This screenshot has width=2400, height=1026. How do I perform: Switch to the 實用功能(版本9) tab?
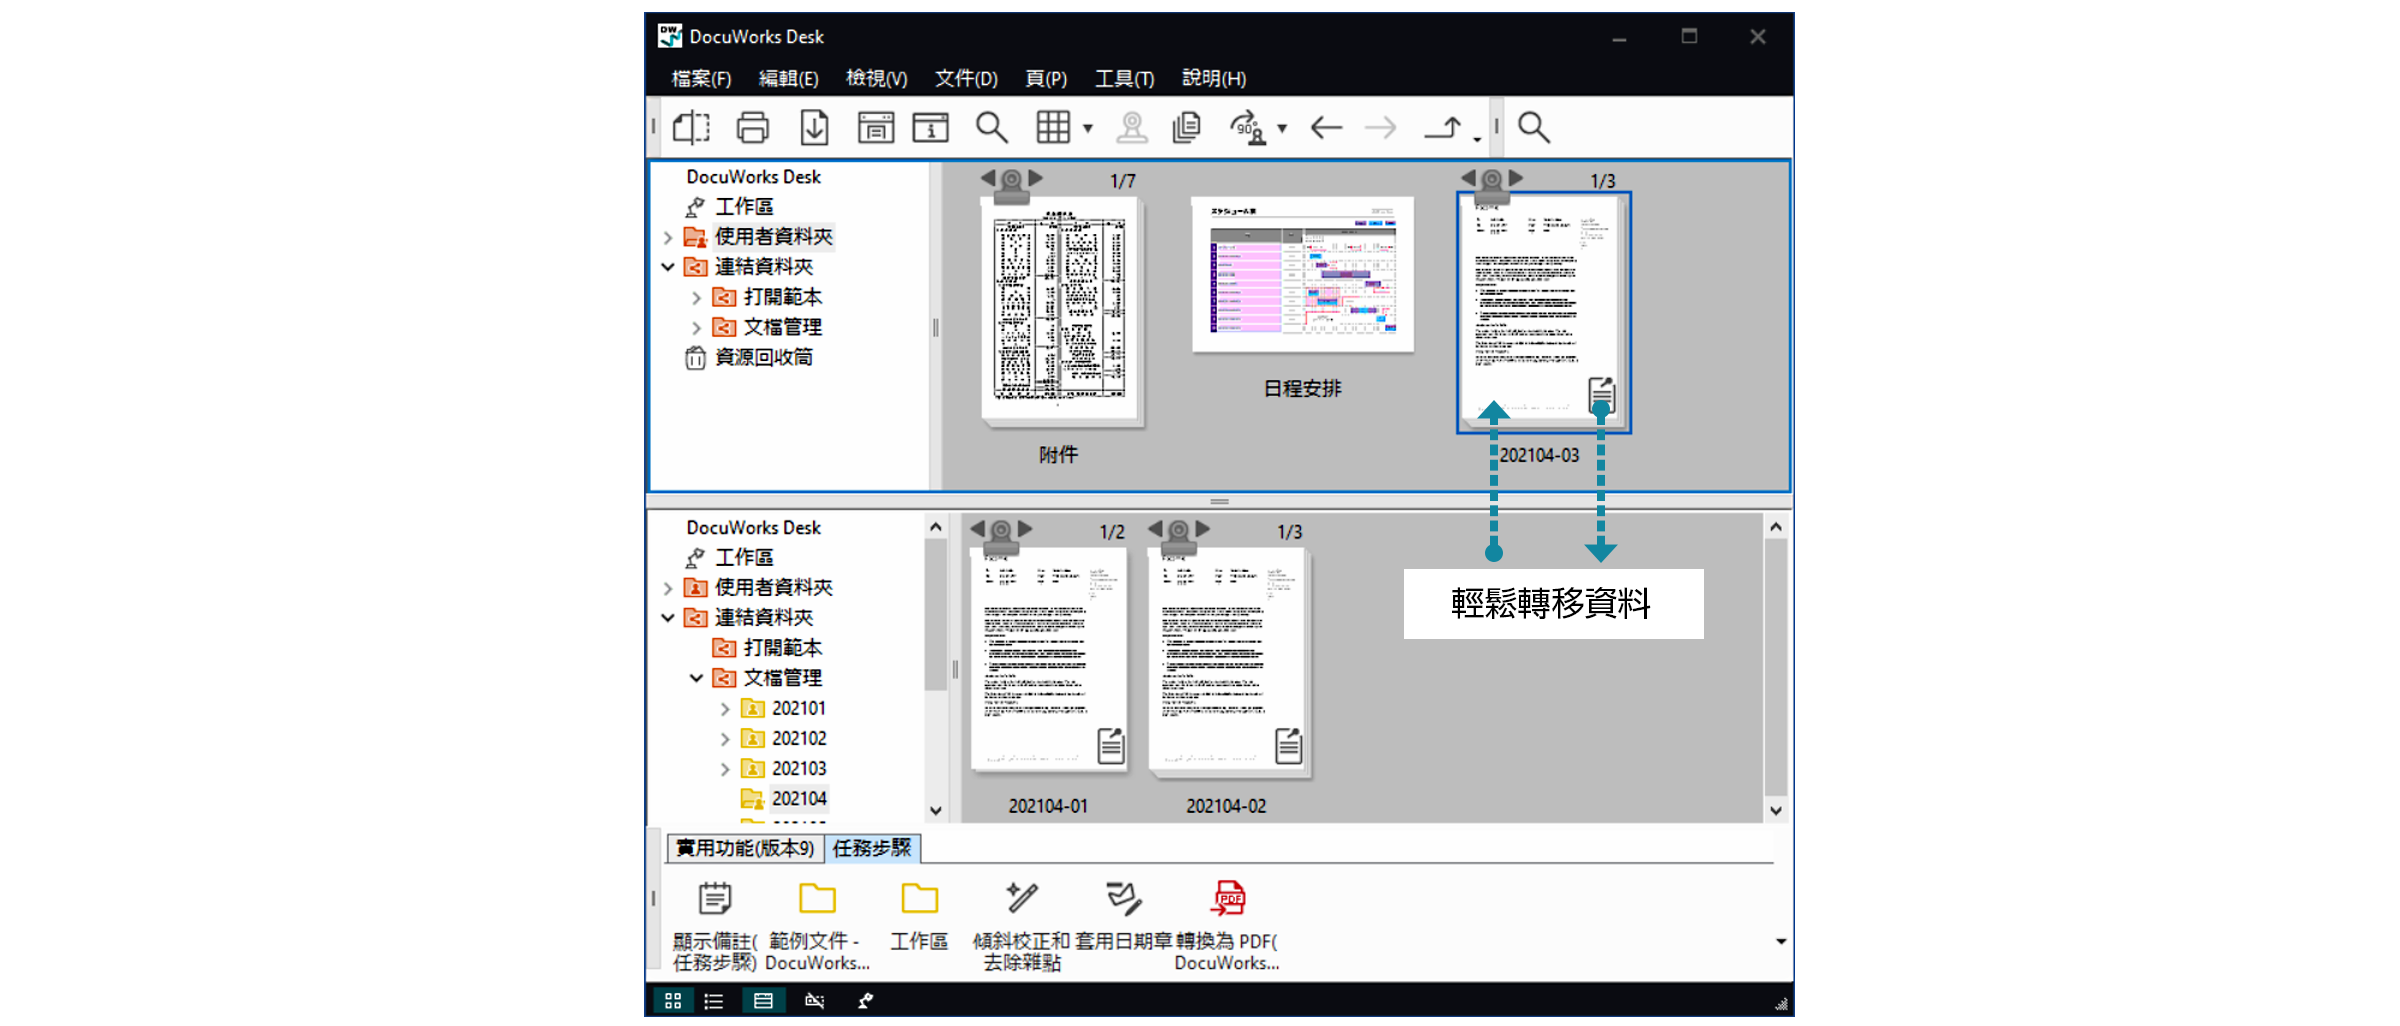pyautogui.click(x=745, y=848)
